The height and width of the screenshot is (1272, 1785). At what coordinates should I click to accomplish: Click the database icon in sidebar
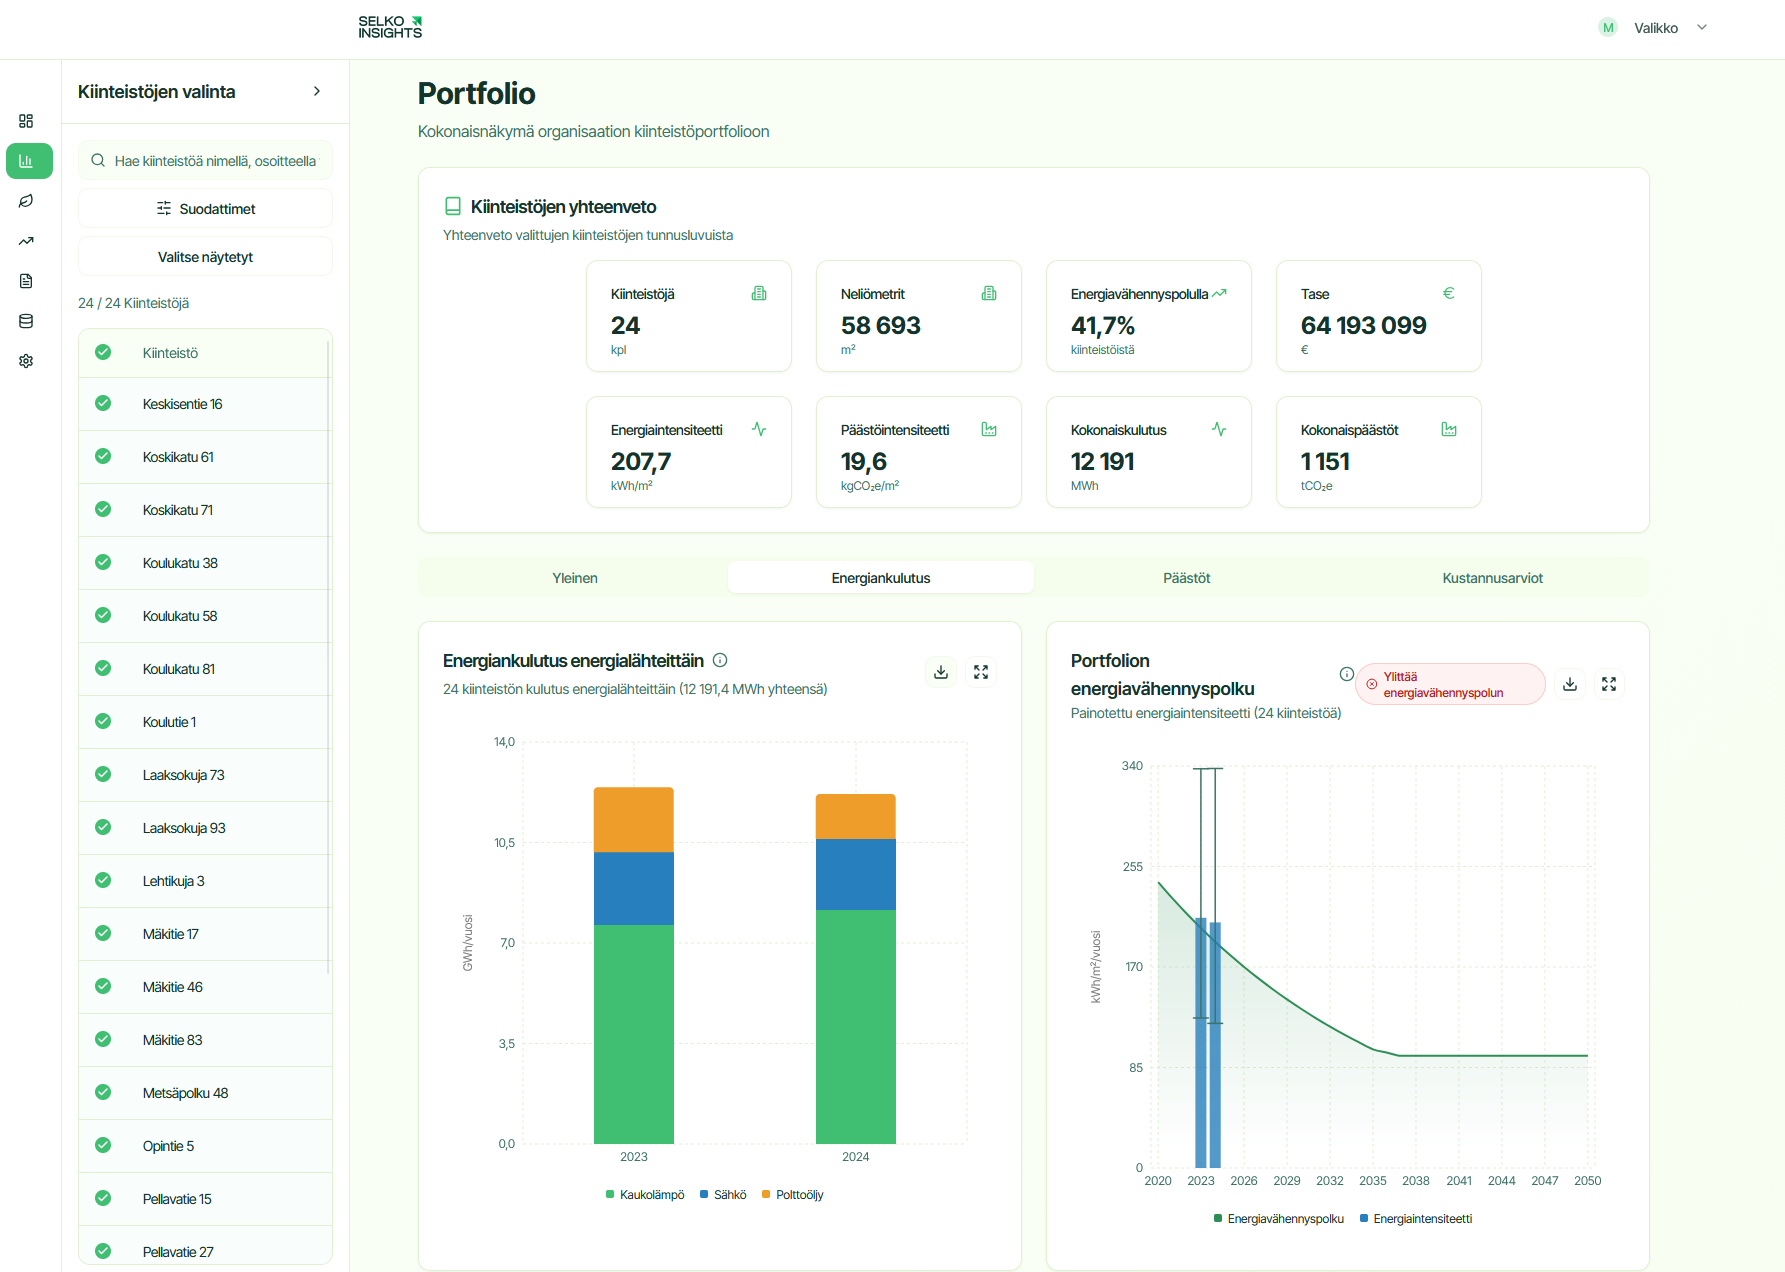26,321
